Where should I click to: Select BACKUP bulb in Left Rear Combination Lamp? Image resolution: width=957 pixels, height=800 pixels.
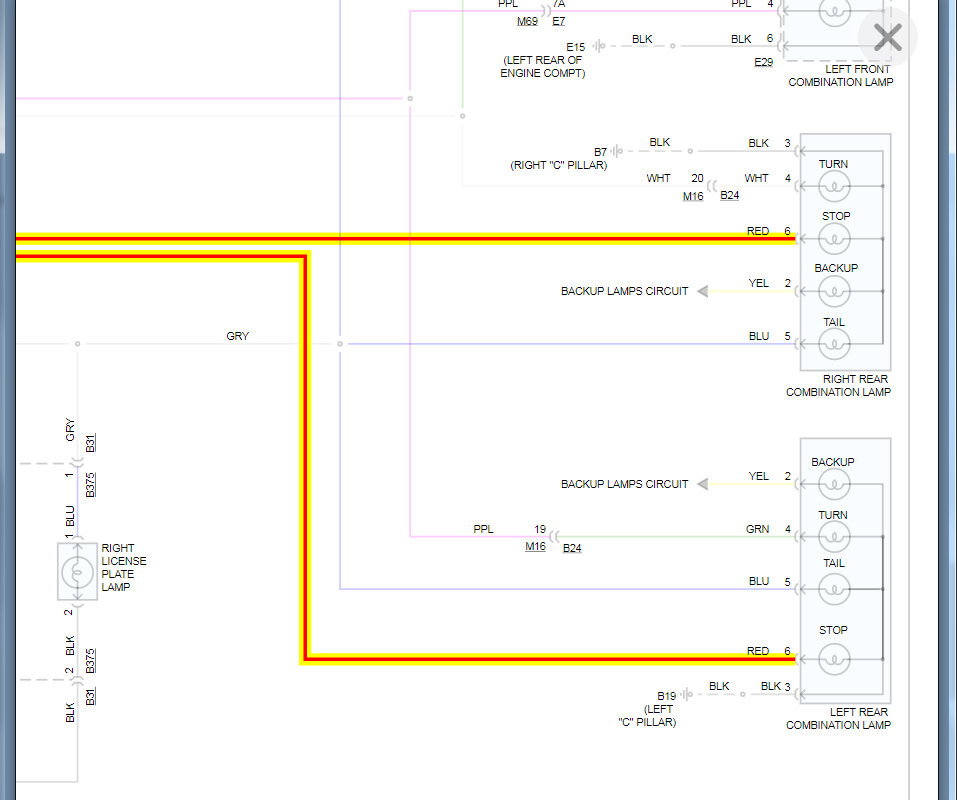tap(834, 485)
